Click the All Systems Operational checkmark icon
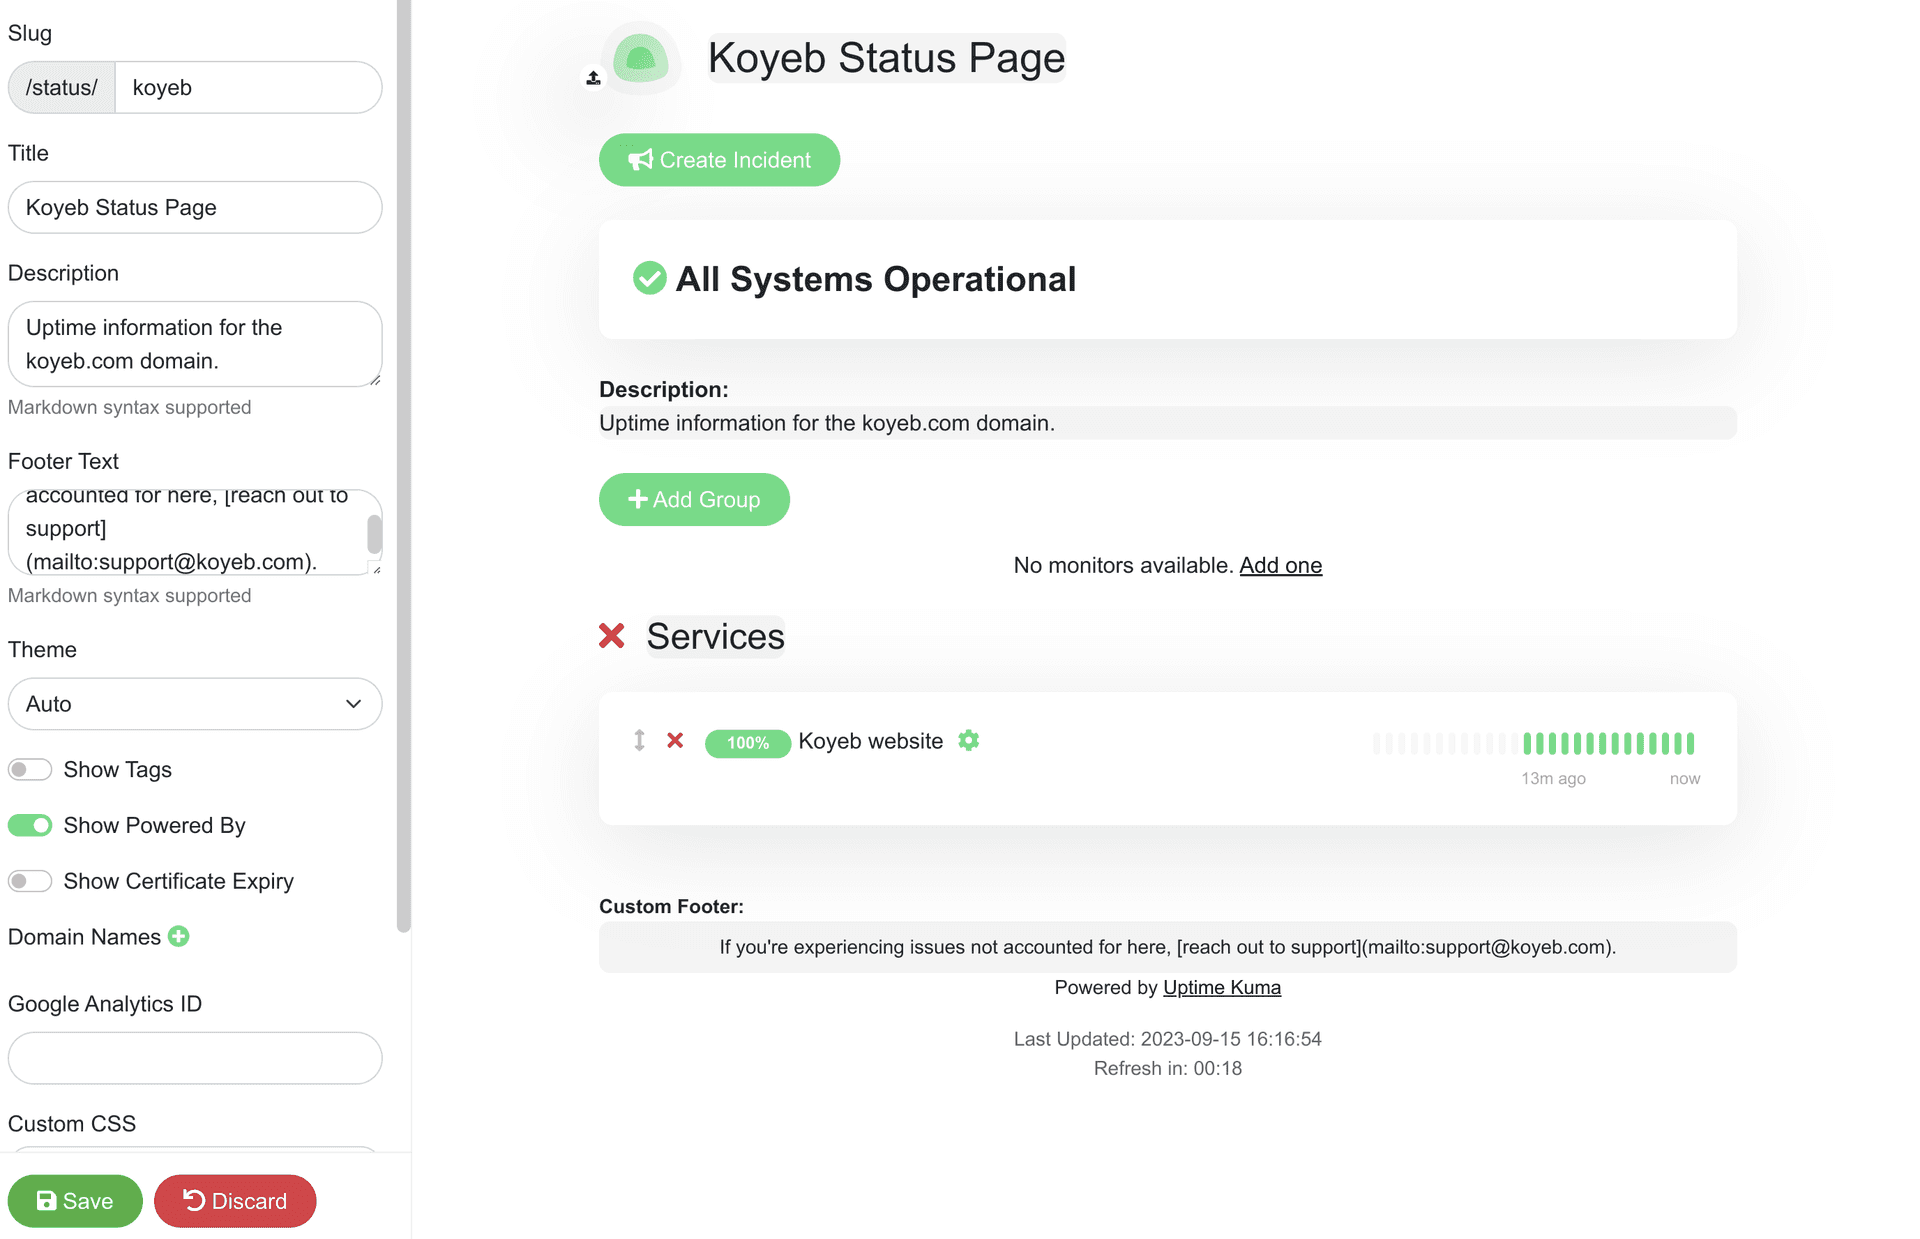This screenshot has height=1239, width=1920. (x=649, y=278)
